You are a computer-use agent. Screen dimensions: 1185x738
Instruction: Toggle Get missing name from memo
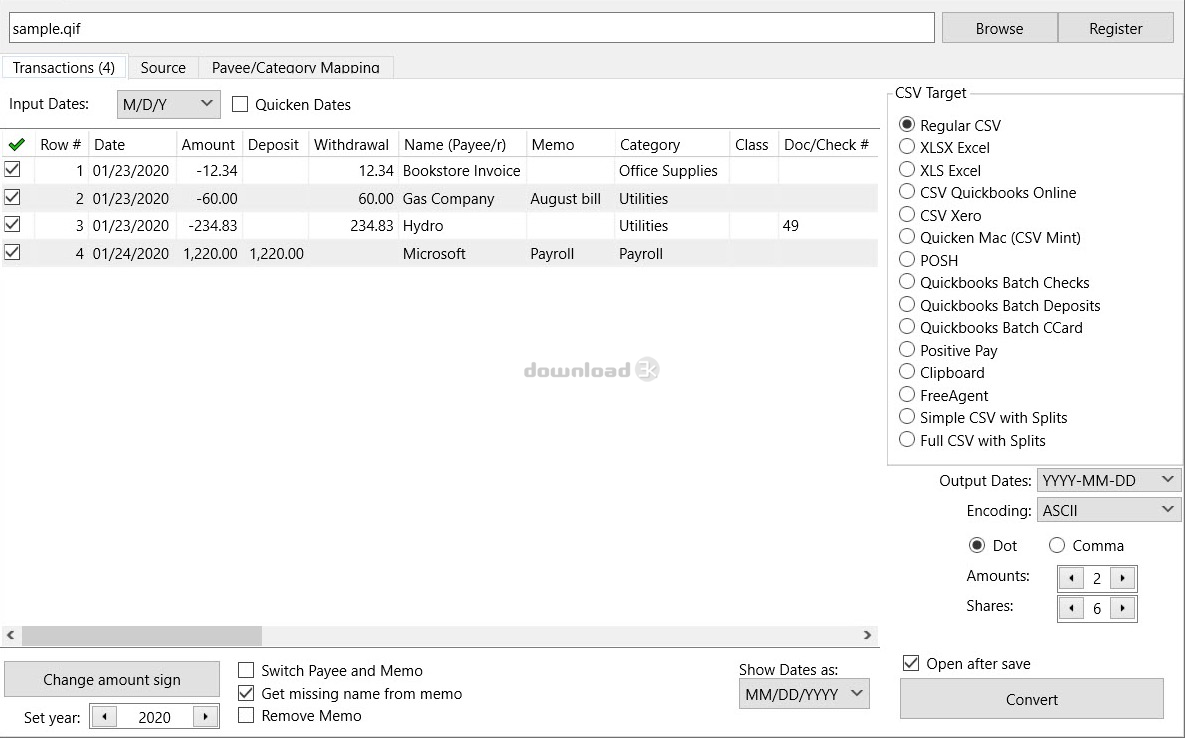click(246, 693)
